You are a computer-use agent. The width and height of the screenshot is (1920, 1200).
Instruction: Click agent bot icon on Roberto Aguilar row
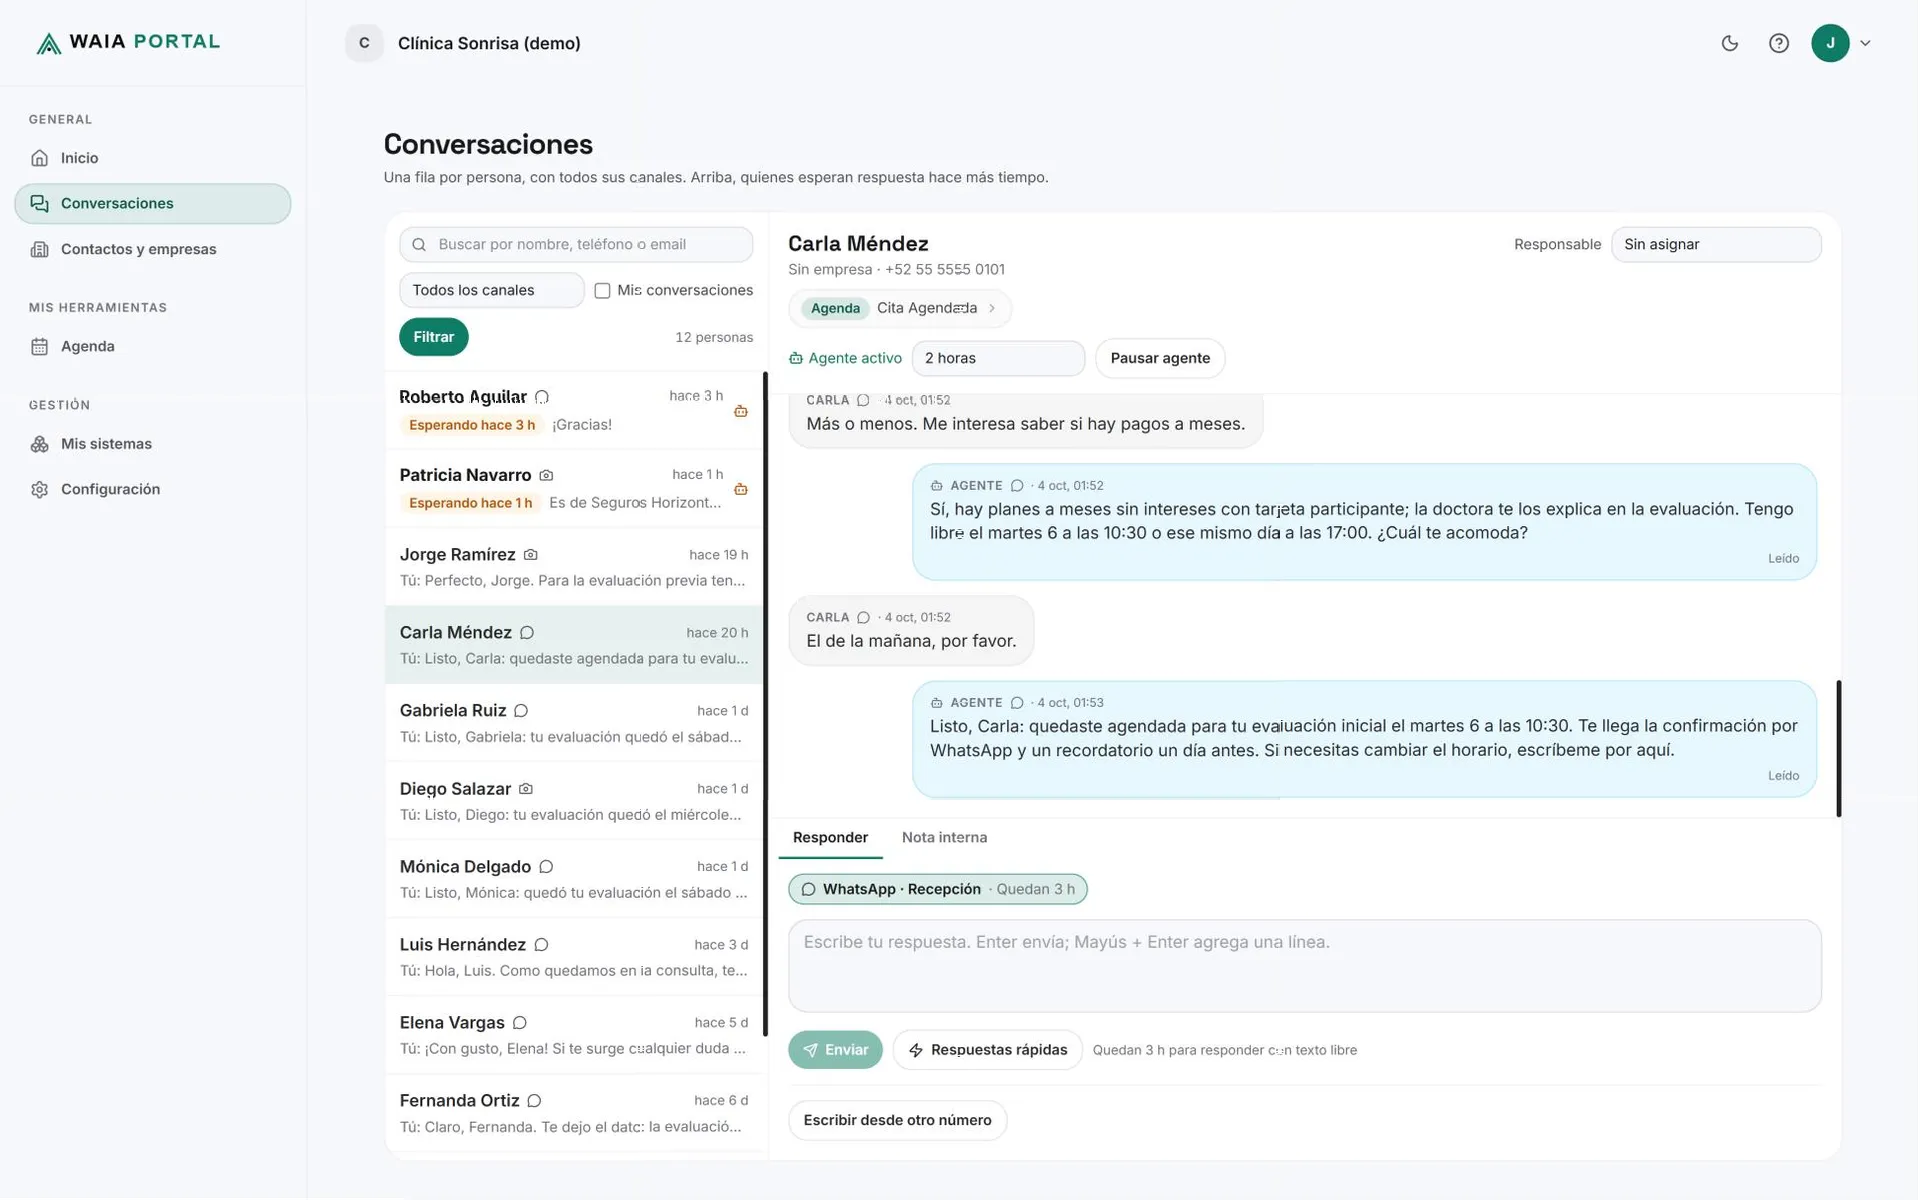(x=741, y=411)
